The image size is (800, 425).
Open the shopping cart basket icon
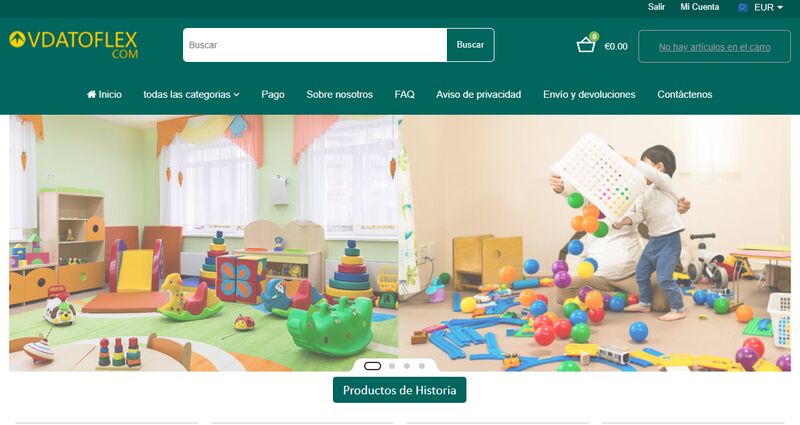[x=585, y=45]
